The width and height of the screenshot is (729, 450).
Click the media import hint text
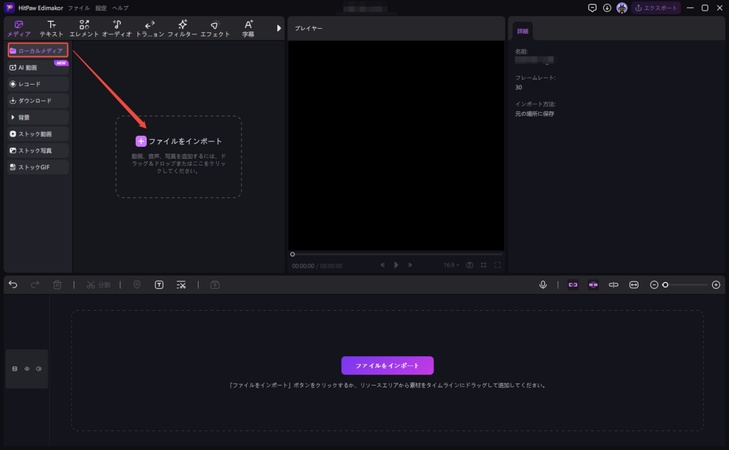(179, 163)
